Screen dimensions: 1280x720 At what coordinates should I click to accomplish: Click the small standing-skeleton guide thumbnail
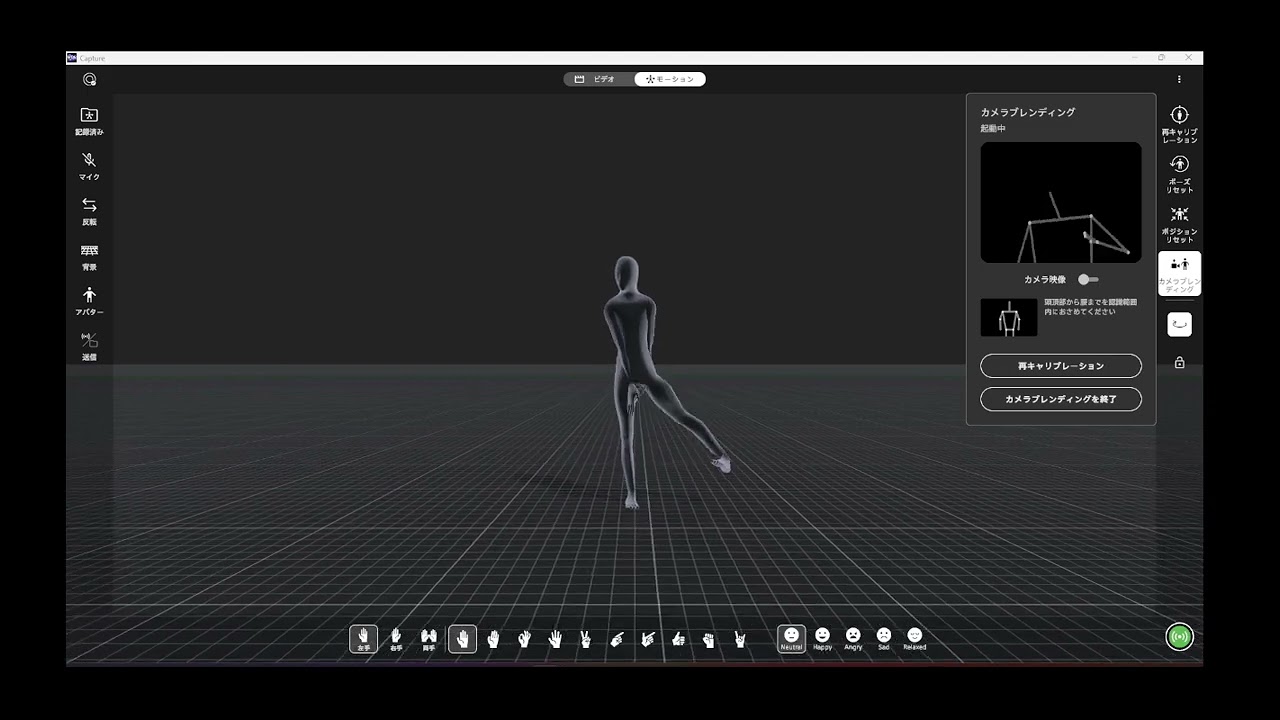1008,317
